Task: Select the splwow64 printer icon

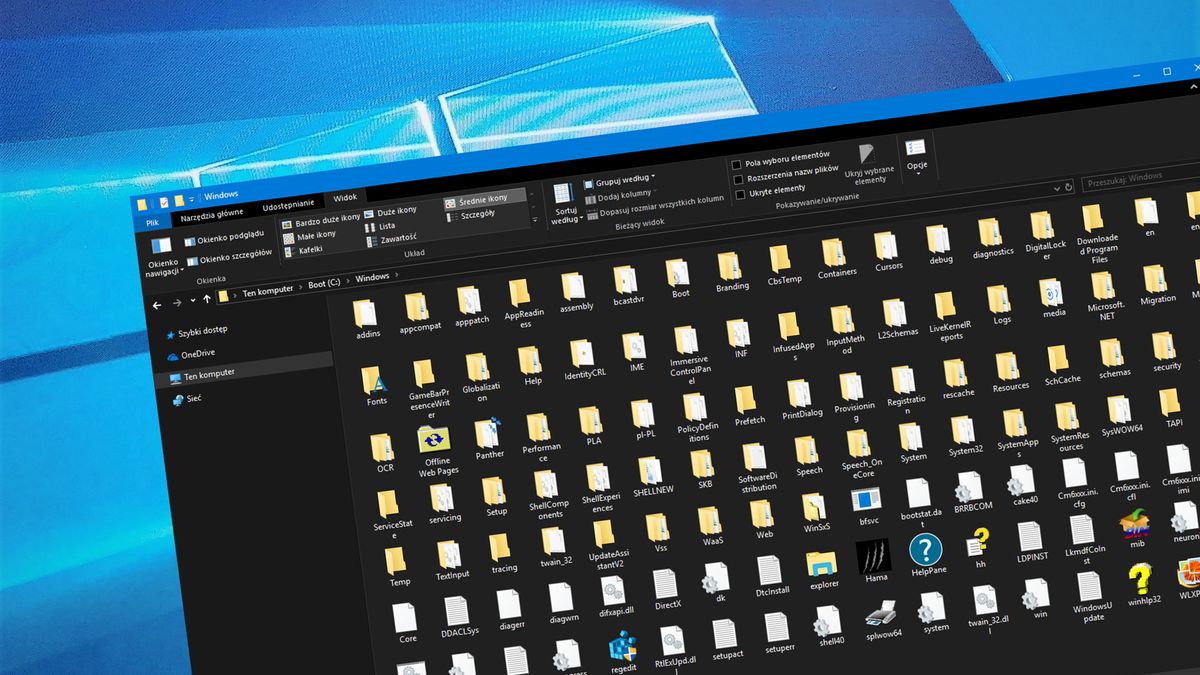Action: tap(880, 614)
